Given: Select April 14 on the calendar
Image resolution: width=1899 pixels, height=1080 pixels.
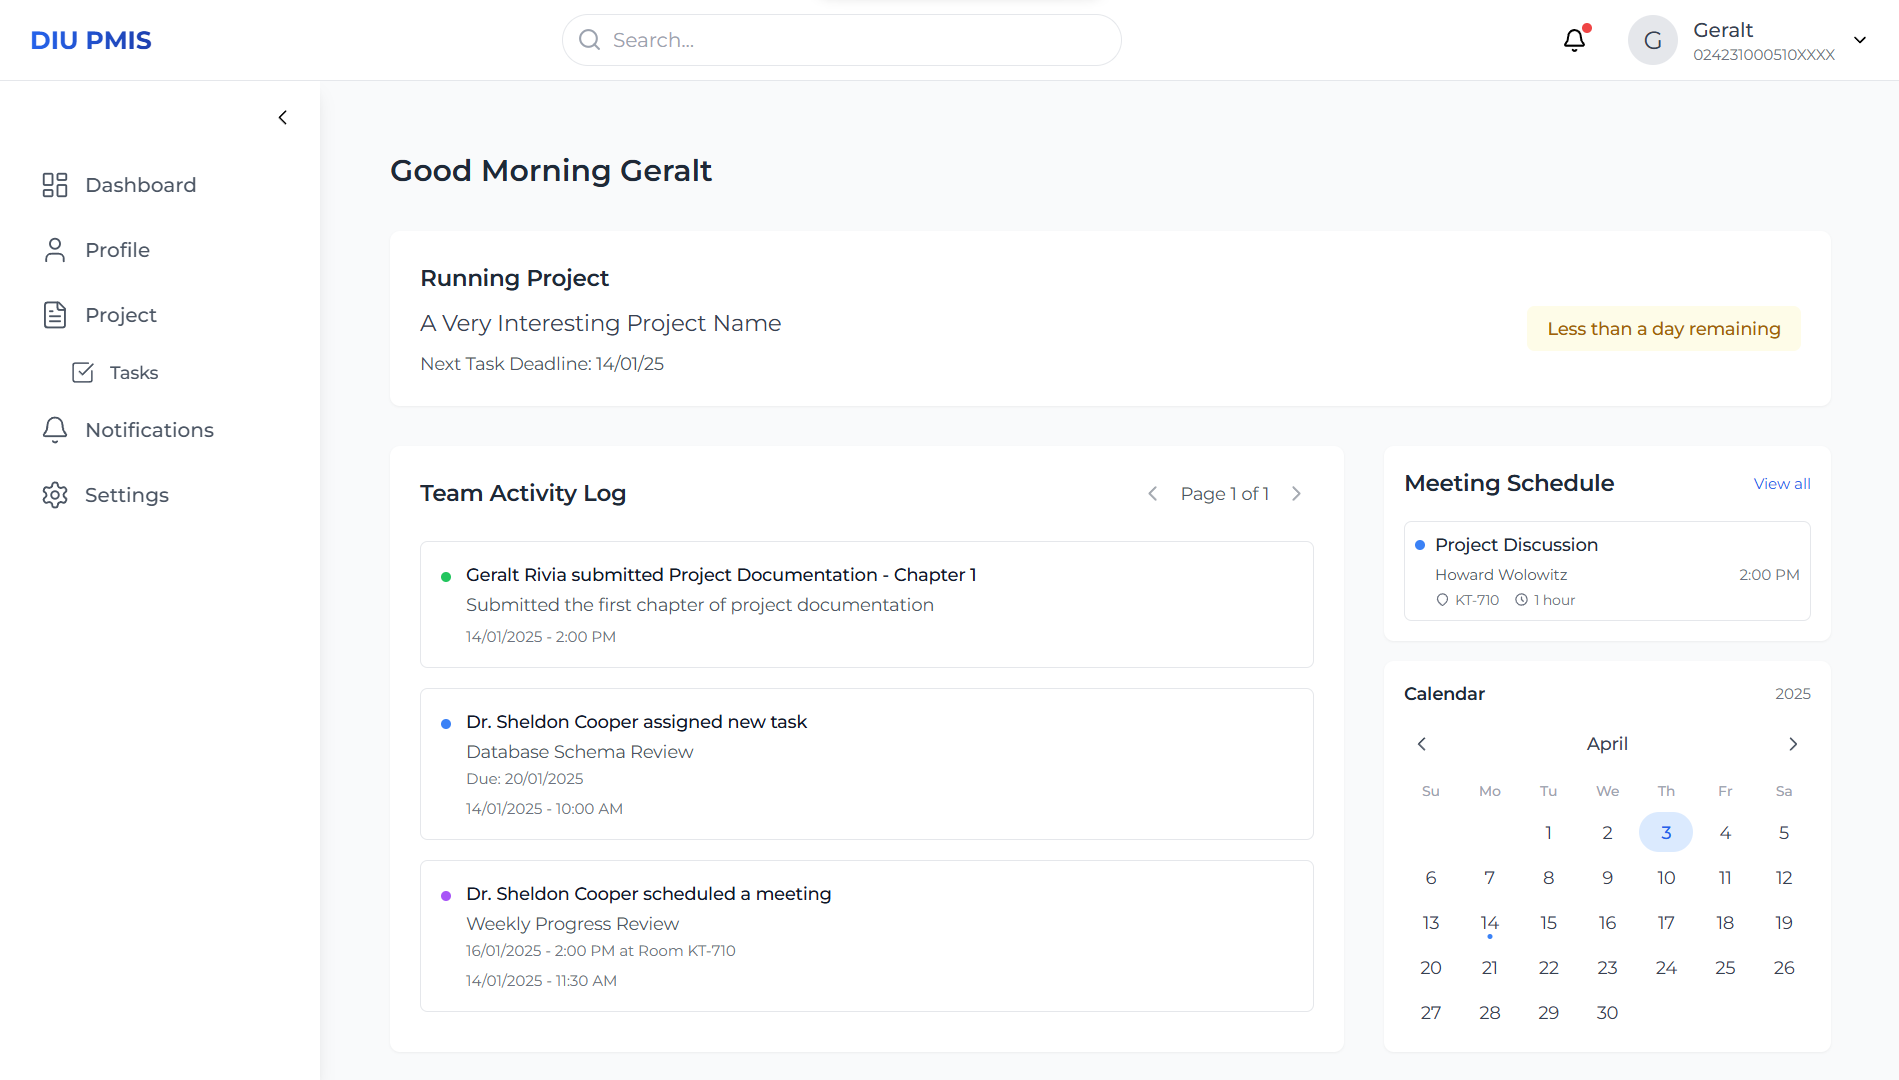Looking at the screenshot, I should [x=1489, y=922].
